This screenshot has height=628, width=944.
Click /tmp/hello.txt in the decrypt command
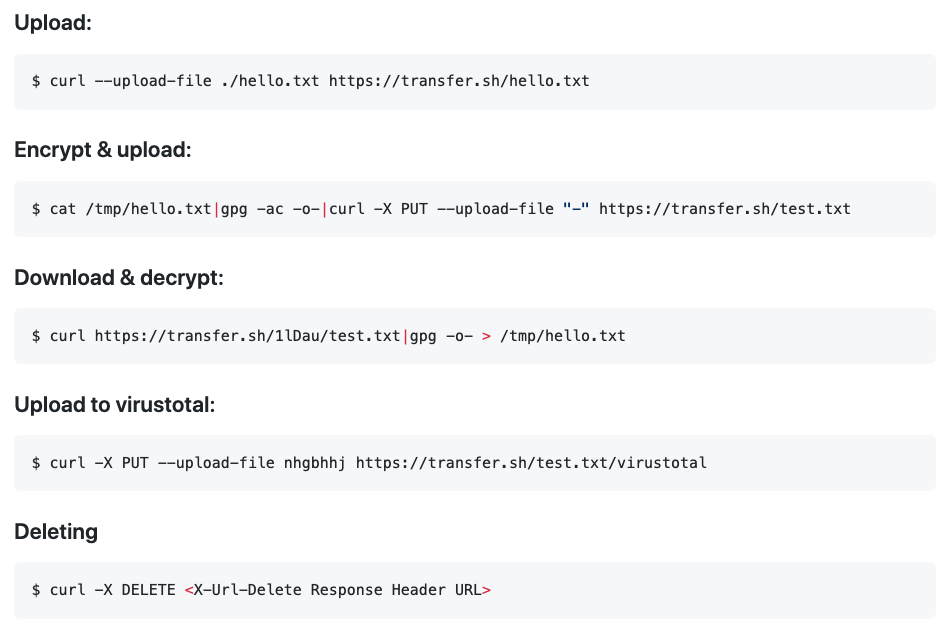point(563,336)
